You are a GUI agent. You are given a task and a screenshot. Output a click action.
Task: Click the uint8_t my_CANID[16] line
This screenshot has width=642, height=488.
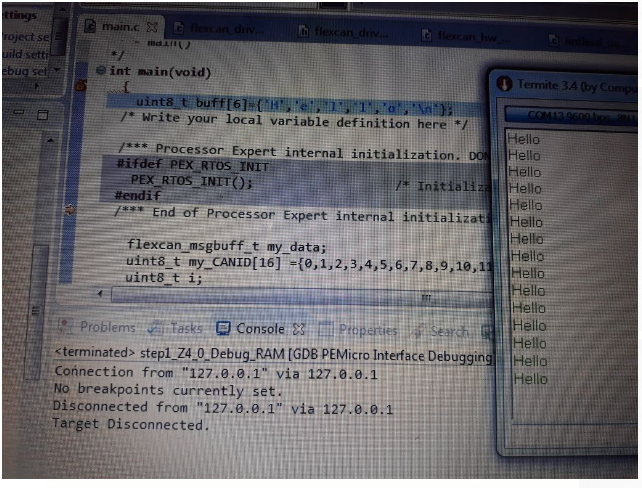click(310, 264)
